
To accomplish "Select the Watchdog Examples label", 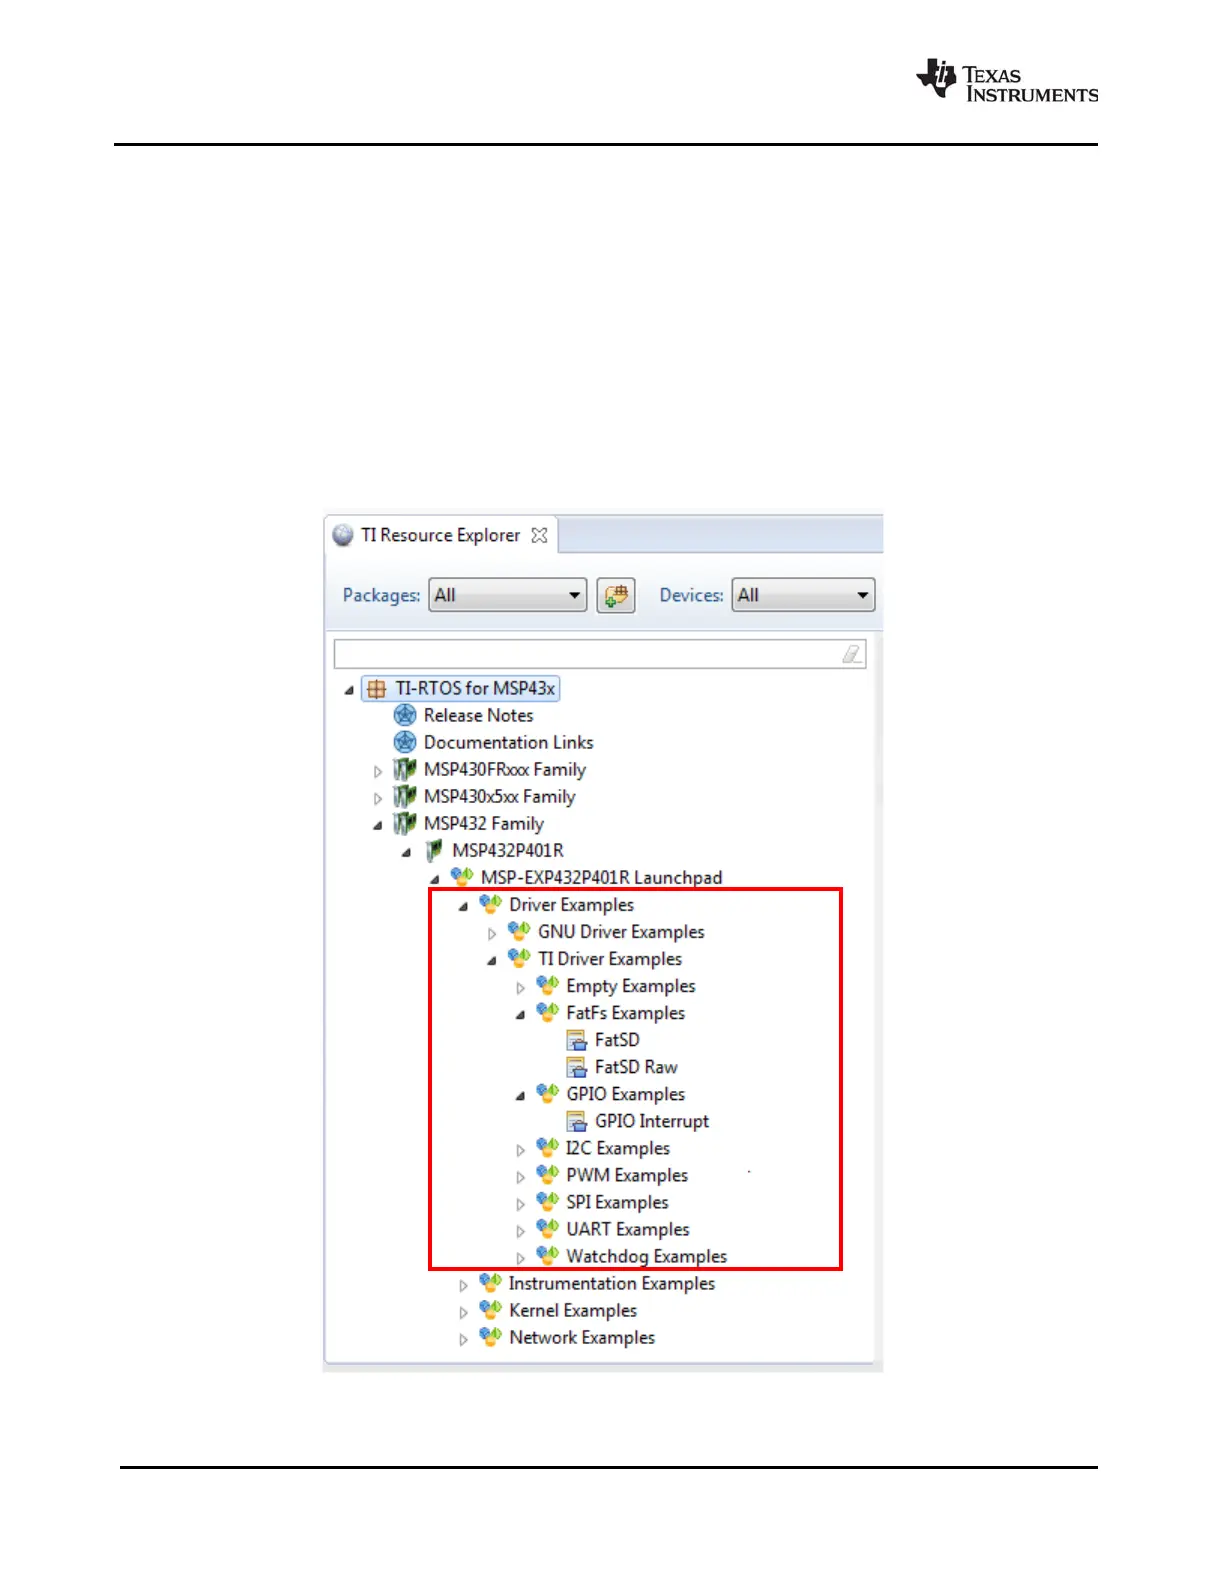I will coord(646,1256).
